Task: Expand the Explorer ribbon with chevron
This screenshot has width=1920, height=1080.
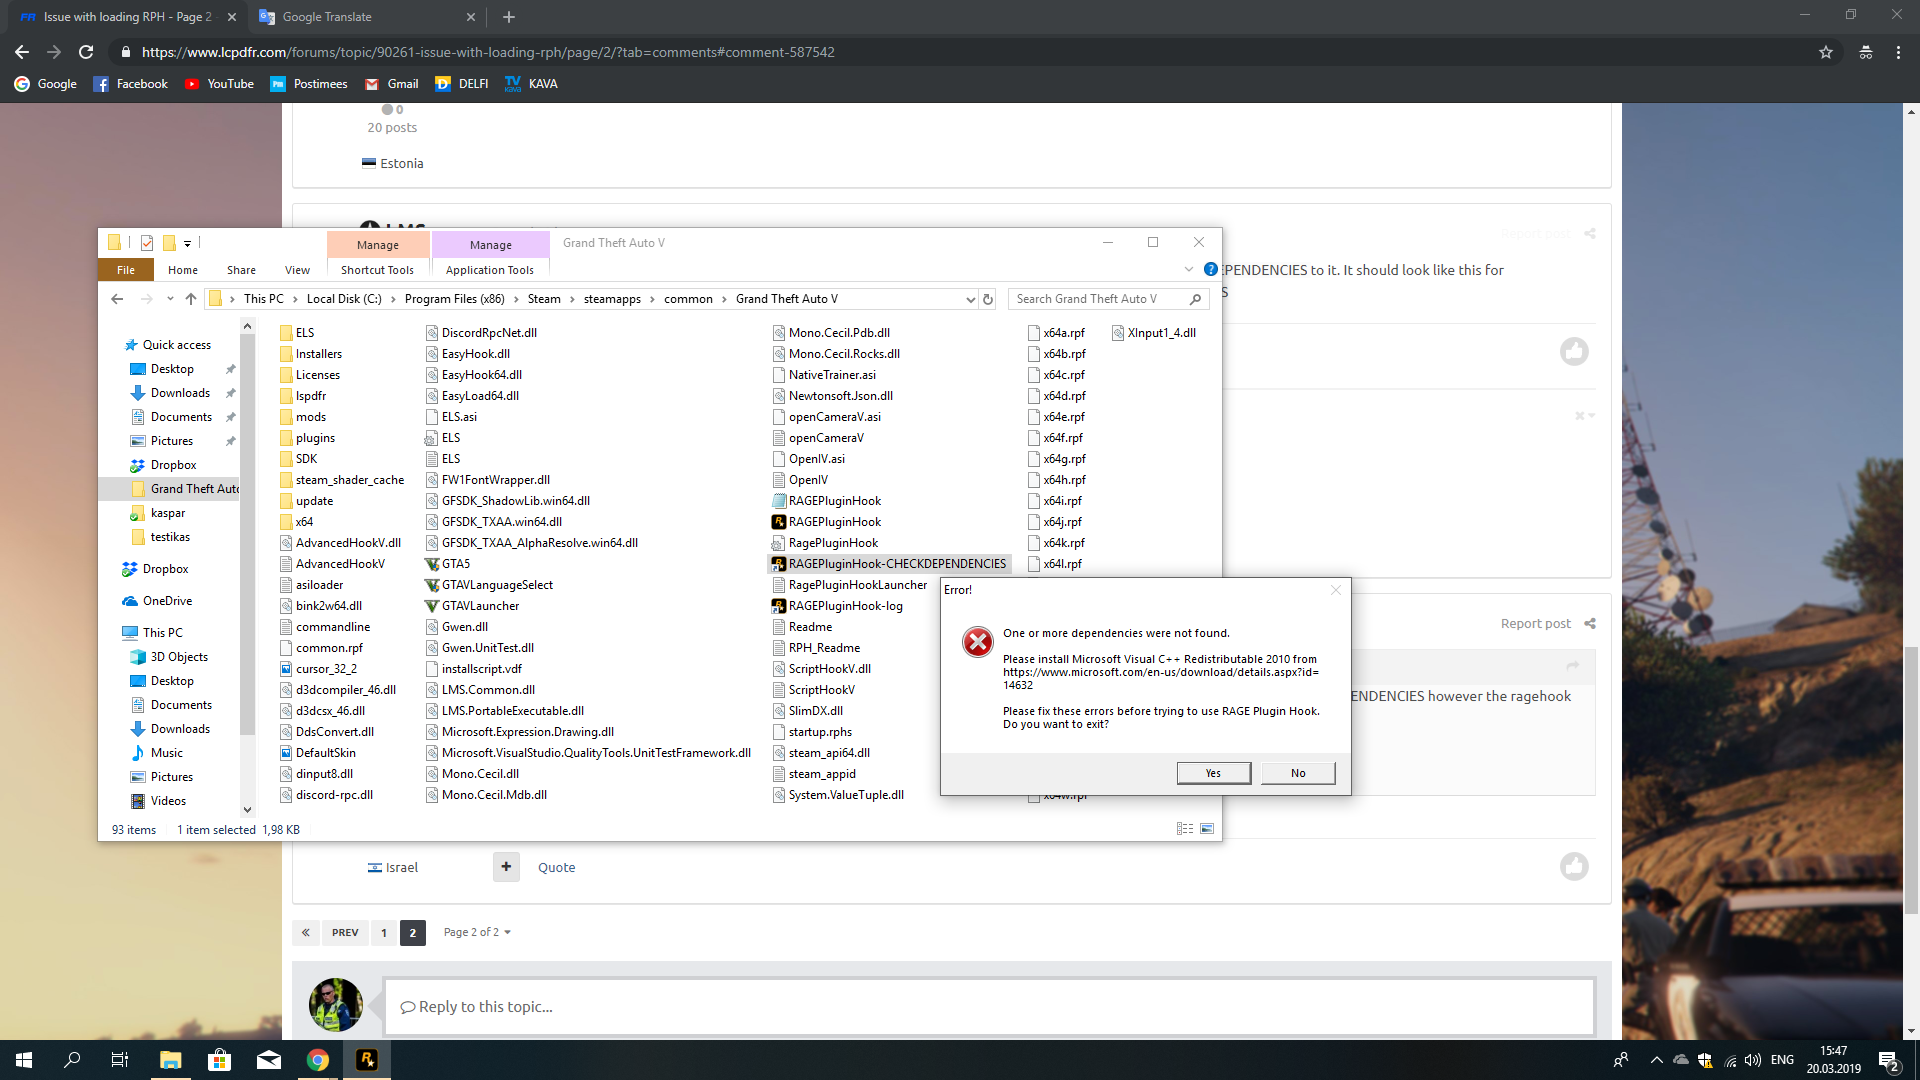Action: 1189,269
